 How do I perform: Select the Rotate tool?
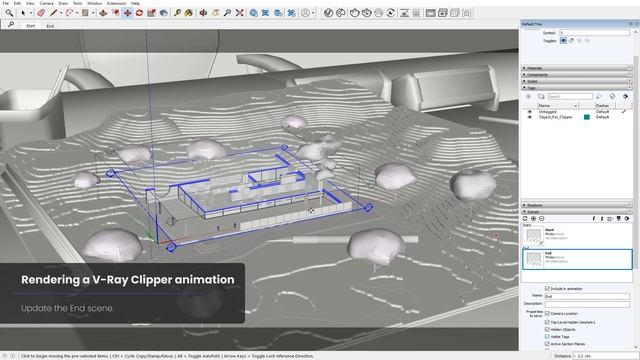pyautogui.click(x=139, y=13)
